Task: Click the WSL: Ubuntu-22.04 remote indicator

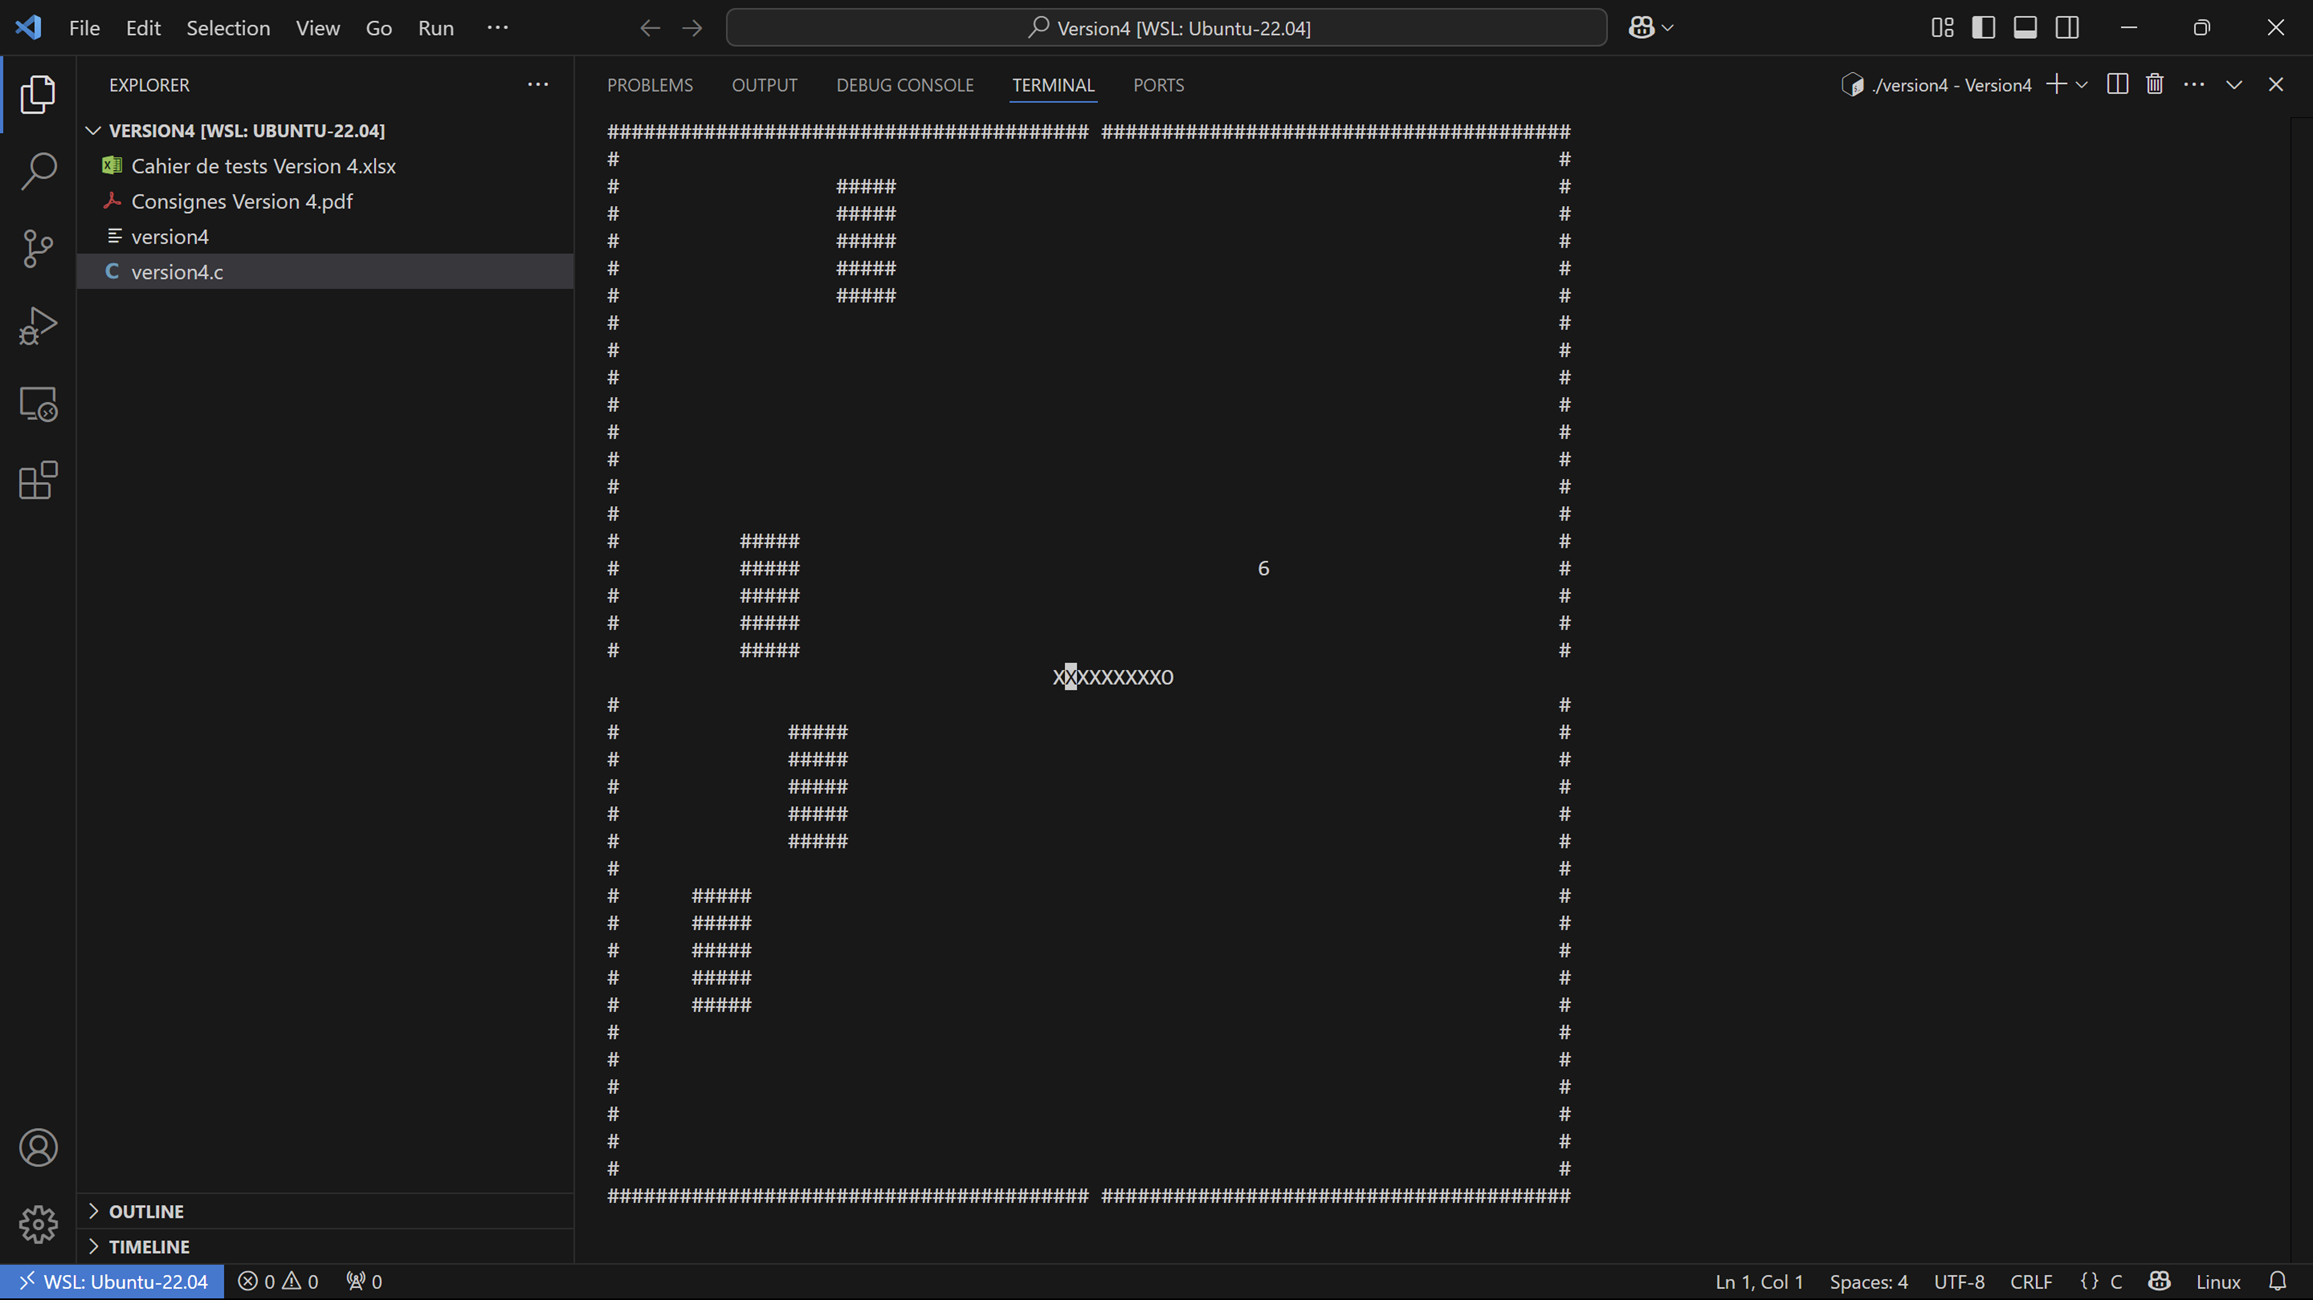Action: click(x=112, y=1281)
